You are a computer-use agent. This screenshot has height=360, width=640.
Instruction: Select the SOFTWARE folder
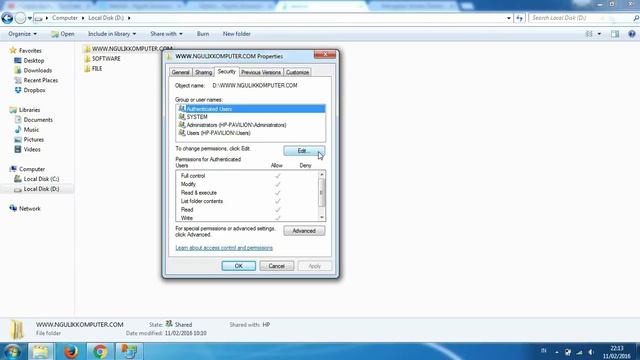click(x=102, y=58)
